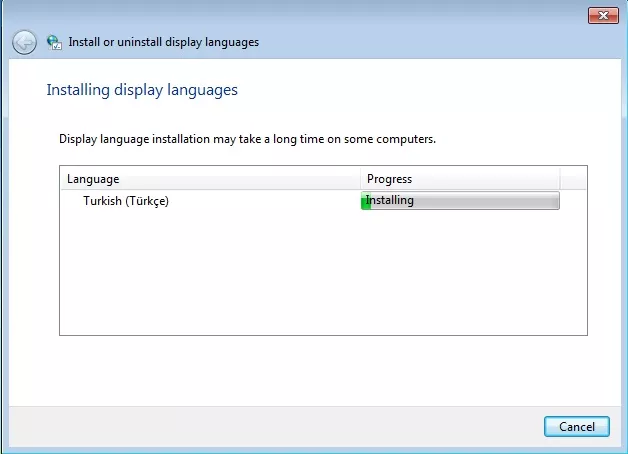The height and width of the screenshot is (454, 628).
Task: Select the Turkish (Türkçe) row
Action: click(310, 201)
